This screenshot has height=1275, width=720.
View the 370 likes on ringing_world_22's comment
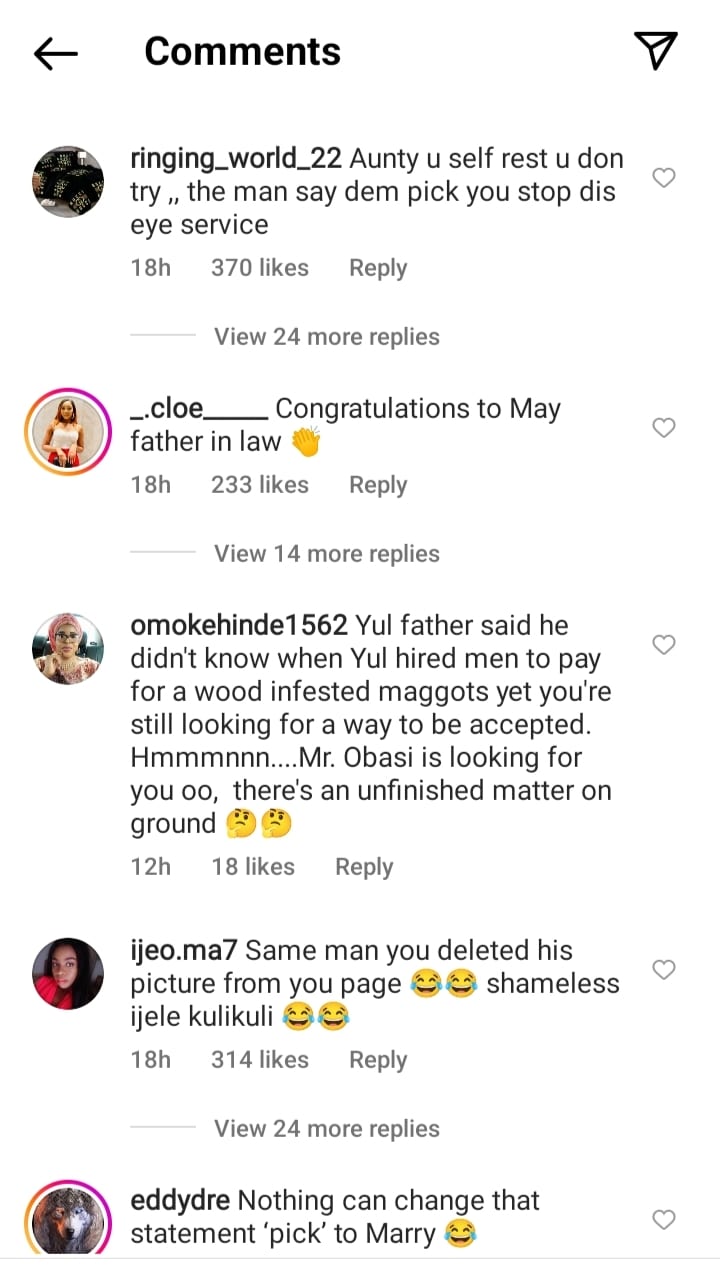point(259,268)
